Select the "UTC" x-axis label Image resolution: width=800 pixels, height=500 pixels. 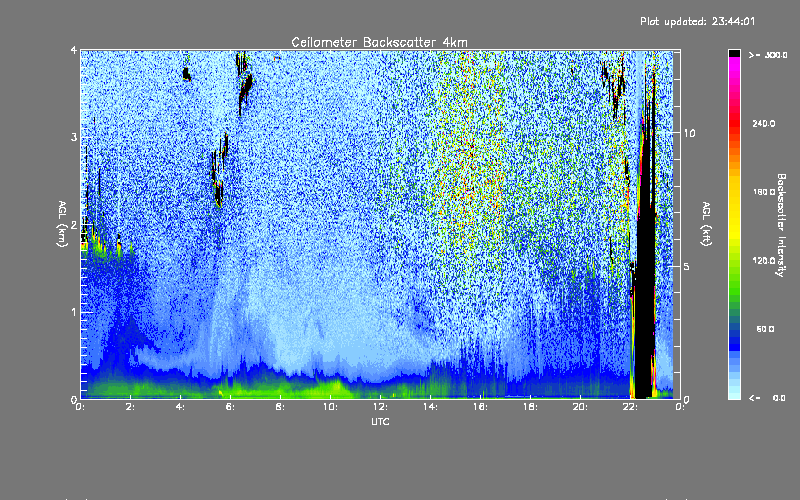(380, 421)
